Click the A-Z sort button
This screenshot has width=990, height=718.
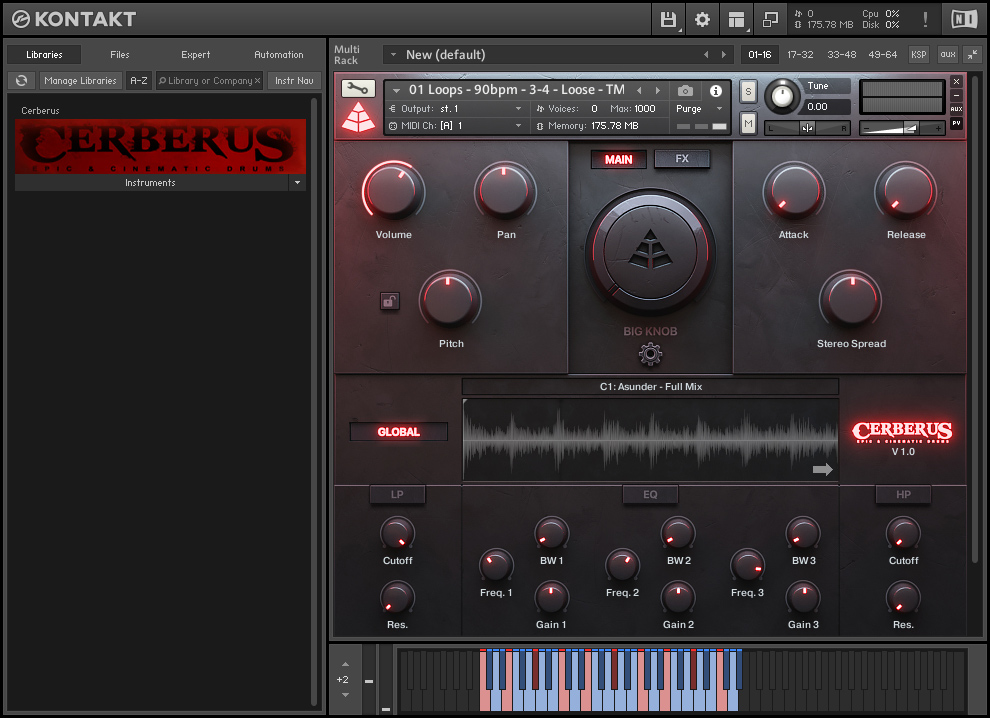[x=138, y=81]
